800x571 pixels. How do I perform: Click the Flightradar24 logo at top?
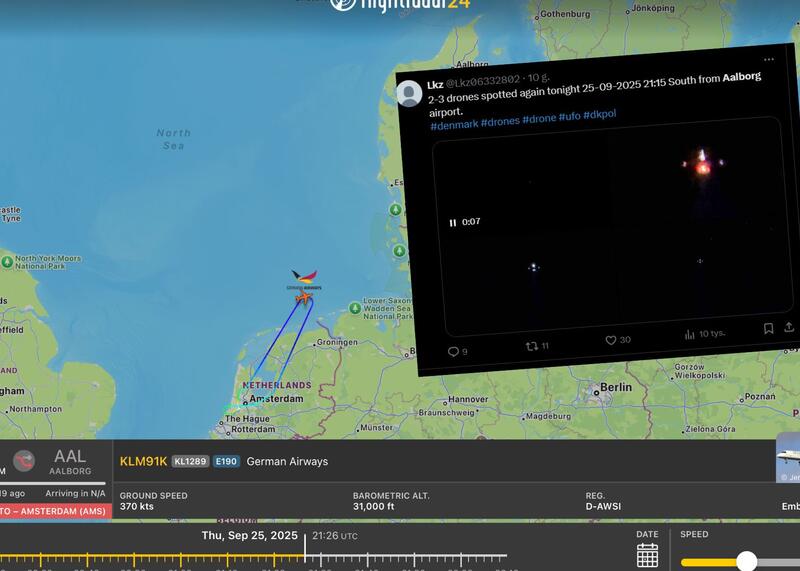click(x=400, y=5)
